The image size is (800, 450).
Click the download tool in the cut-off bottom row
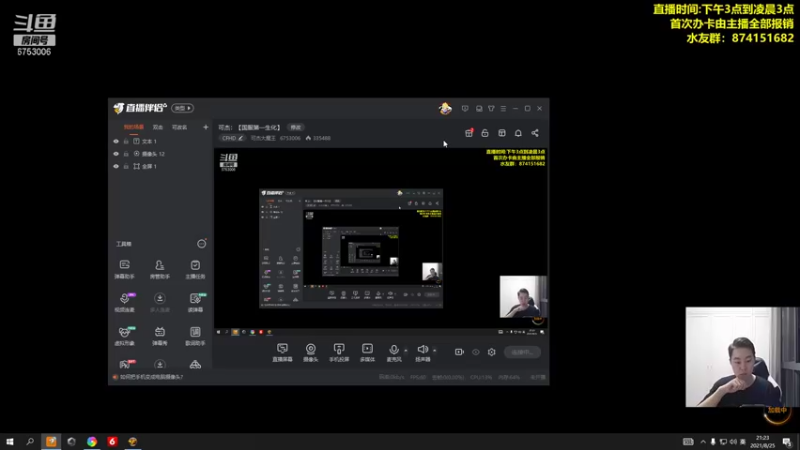[x=160, y=364]
